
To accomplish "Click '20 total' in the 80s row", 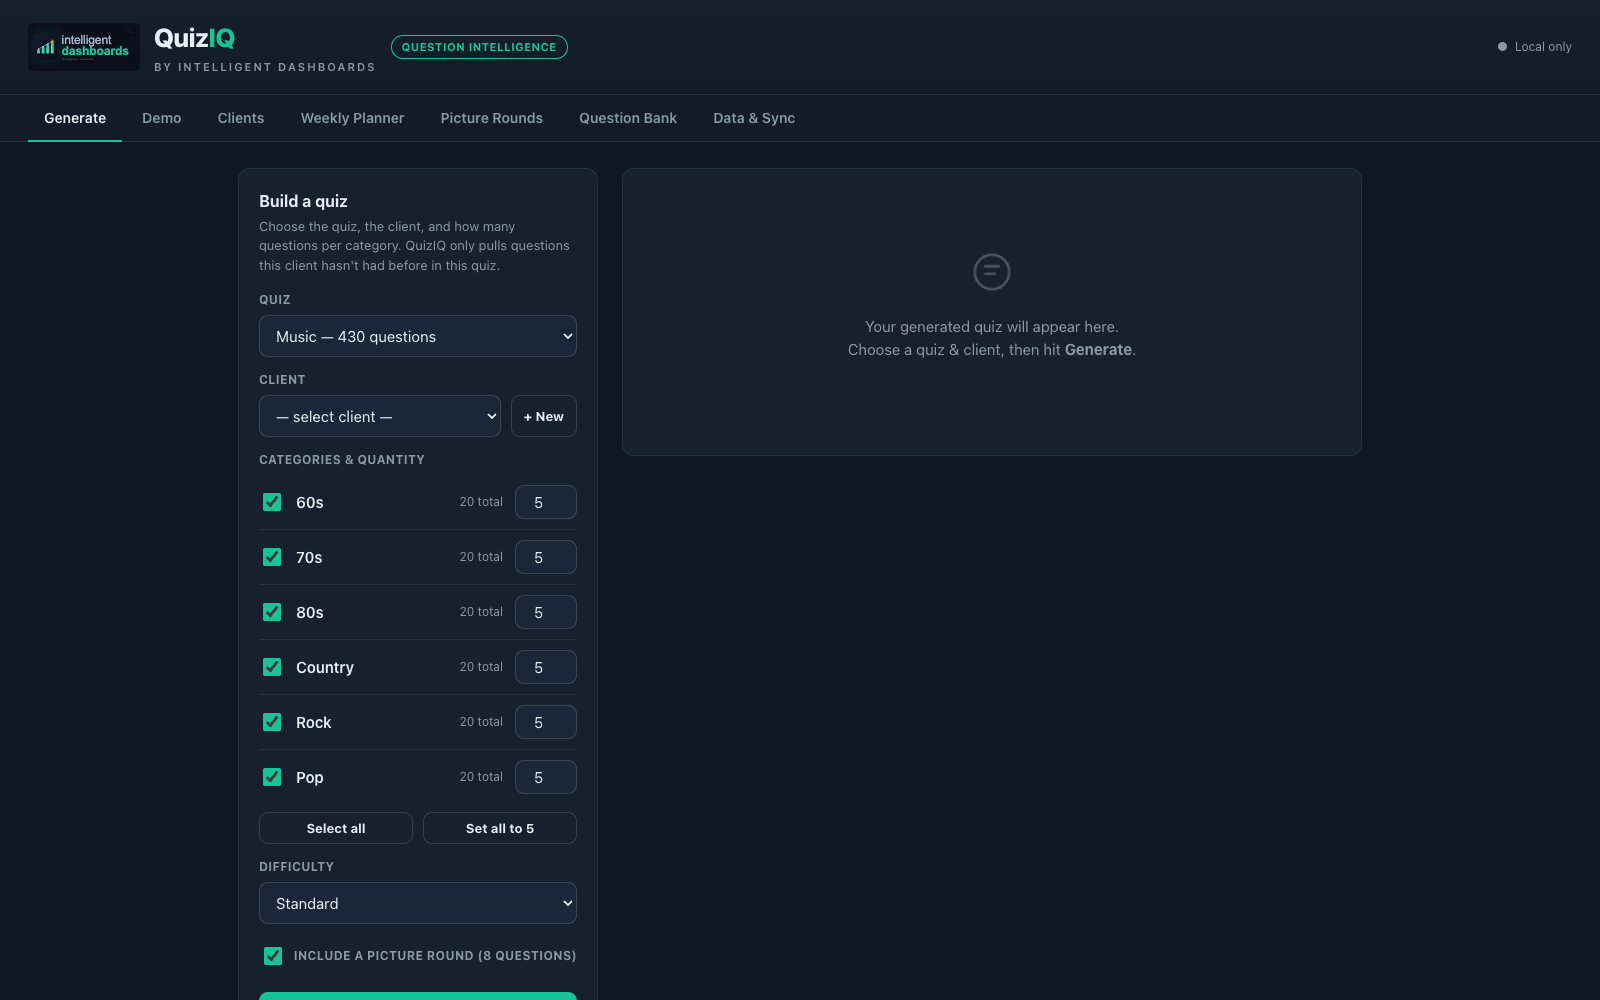I will click(481, 612).
